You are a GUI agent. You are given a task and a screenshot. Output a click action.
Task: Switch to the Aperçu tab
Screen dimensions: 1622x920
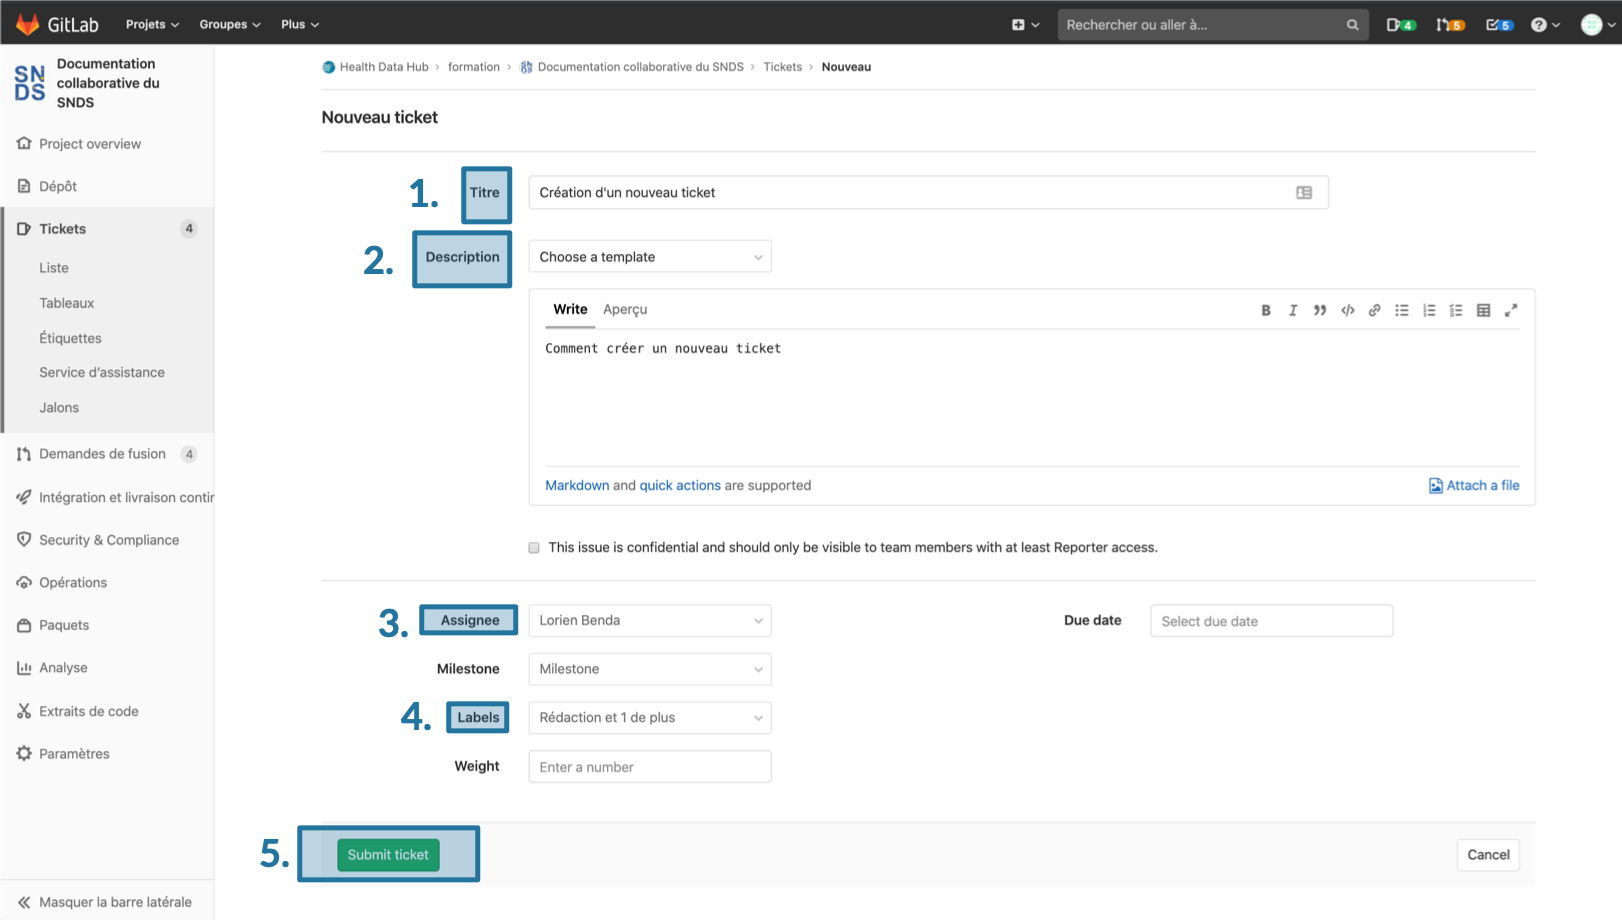(625, 310)
